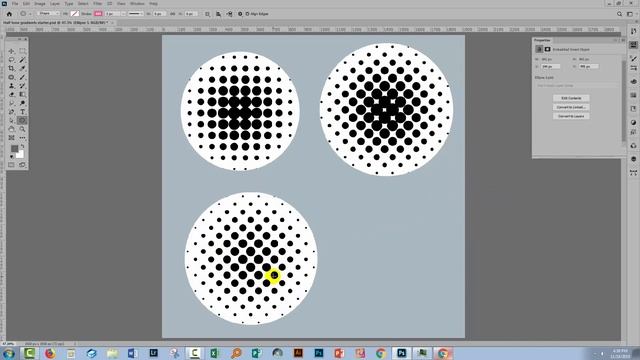Open Word from the taskbar
This screenshot has width=640, height=360.
(132, 353)
